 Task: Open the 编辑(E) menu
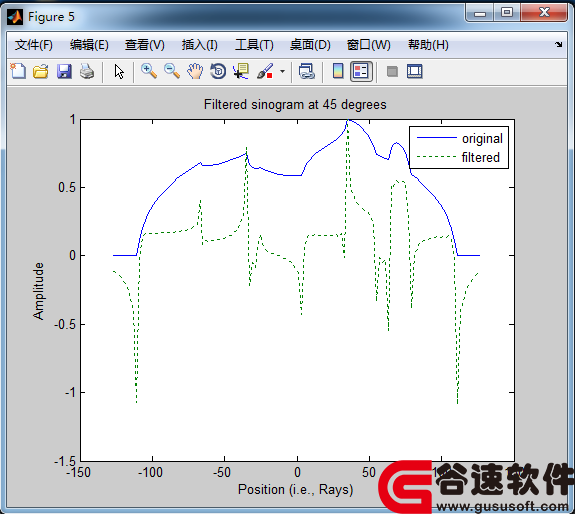[x=89, y=45]
